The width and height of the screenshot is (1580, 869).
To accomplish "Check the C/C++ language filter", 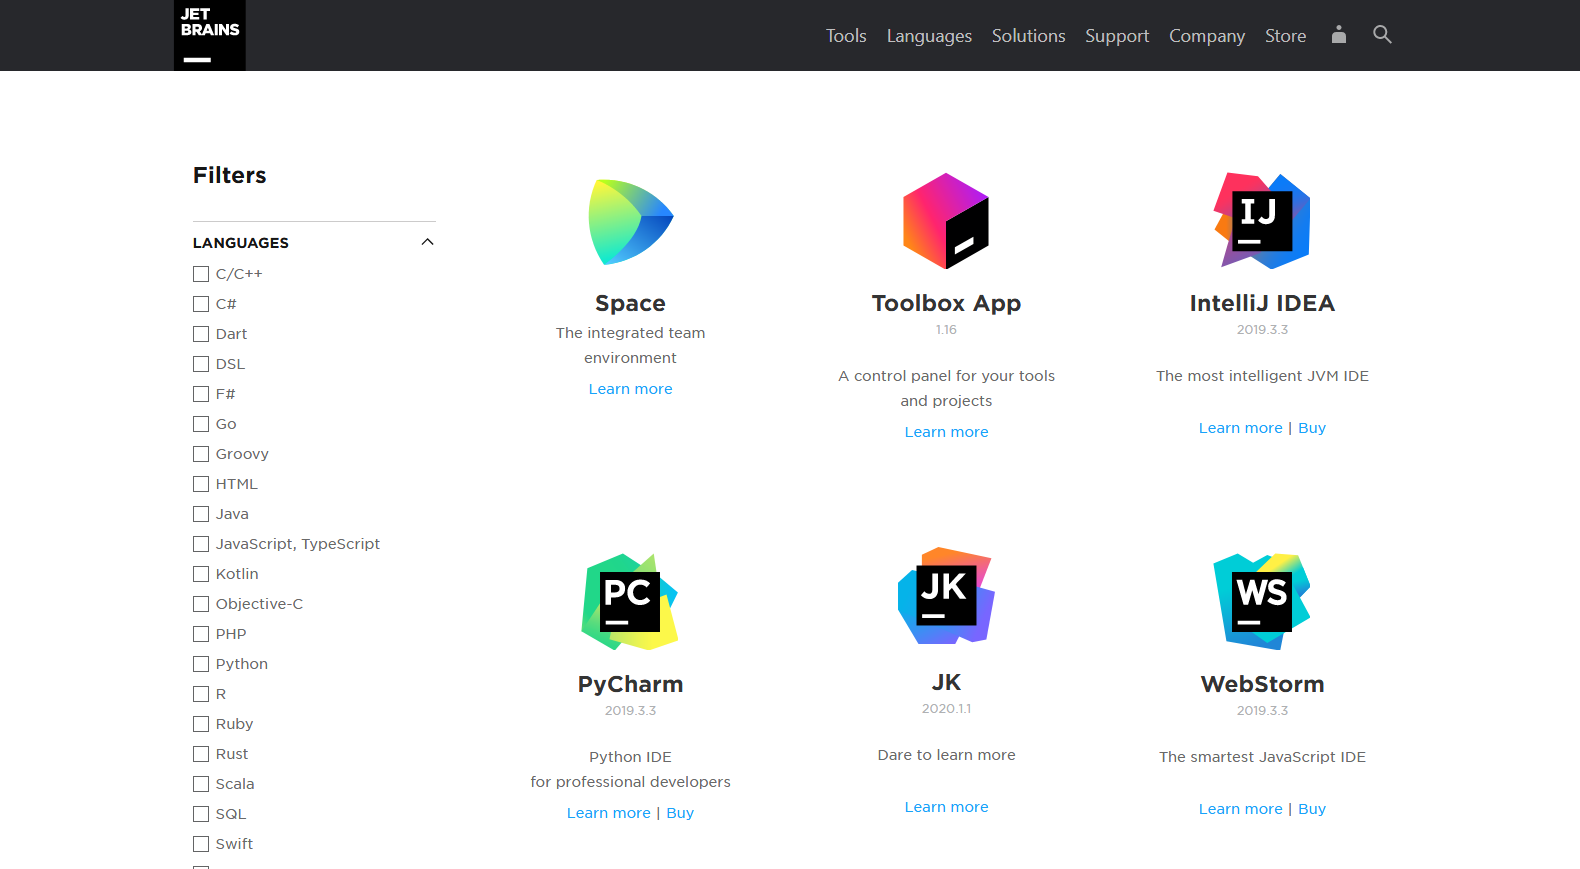I will click(201, 274).
